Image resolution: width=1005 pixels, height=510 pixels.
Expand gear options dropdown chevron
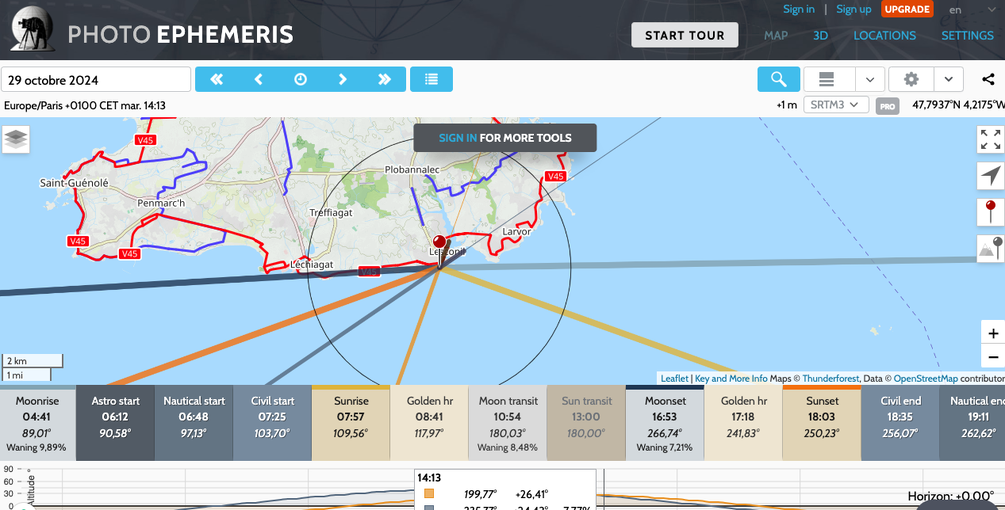click(949, 79)
